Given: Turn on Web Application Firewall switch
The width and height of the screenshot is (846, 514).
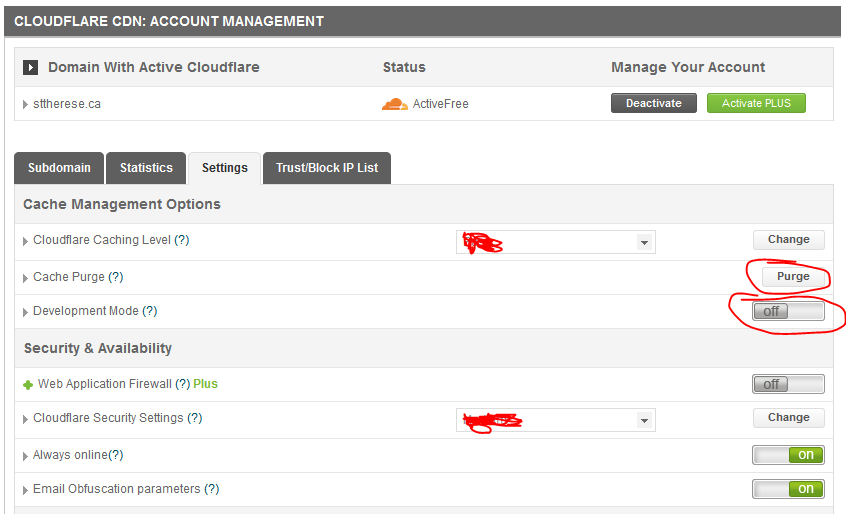Looking at the screenshot, I should pyautogui.click(x=788, y=384).
